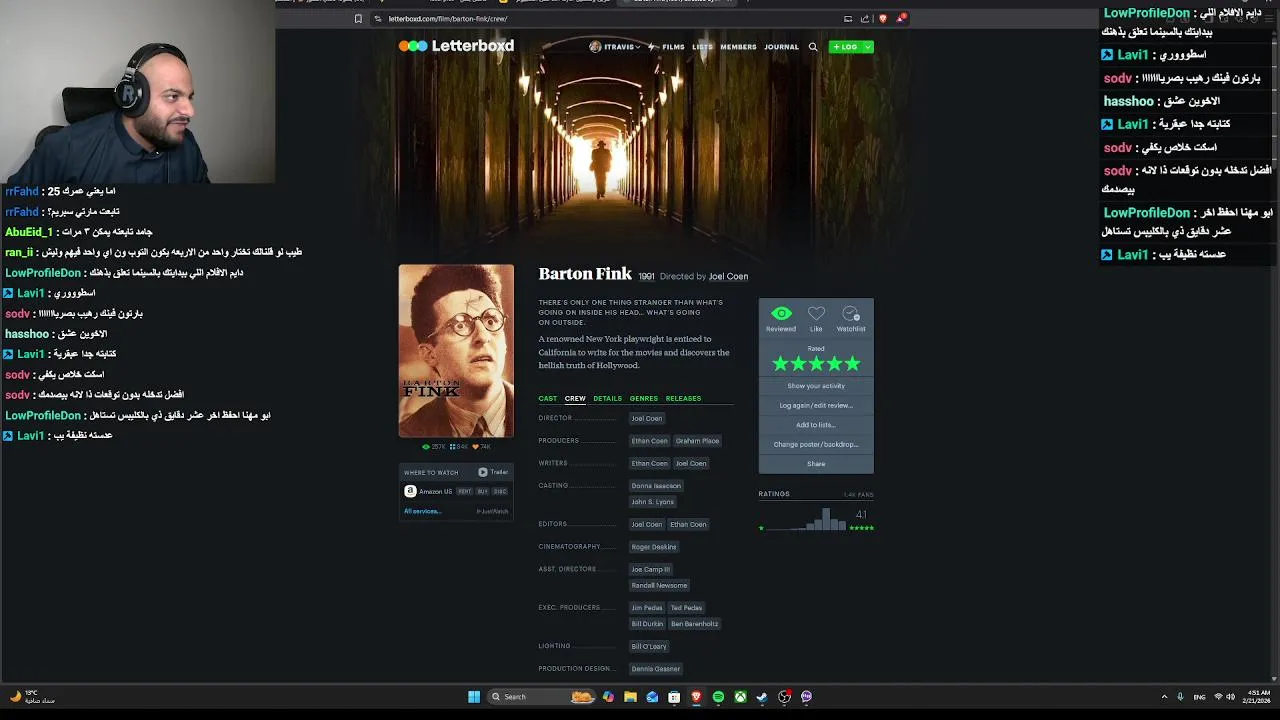Click the ITRAVIS profile avatar
This screenshot has height=720, width=1280.
595,47
